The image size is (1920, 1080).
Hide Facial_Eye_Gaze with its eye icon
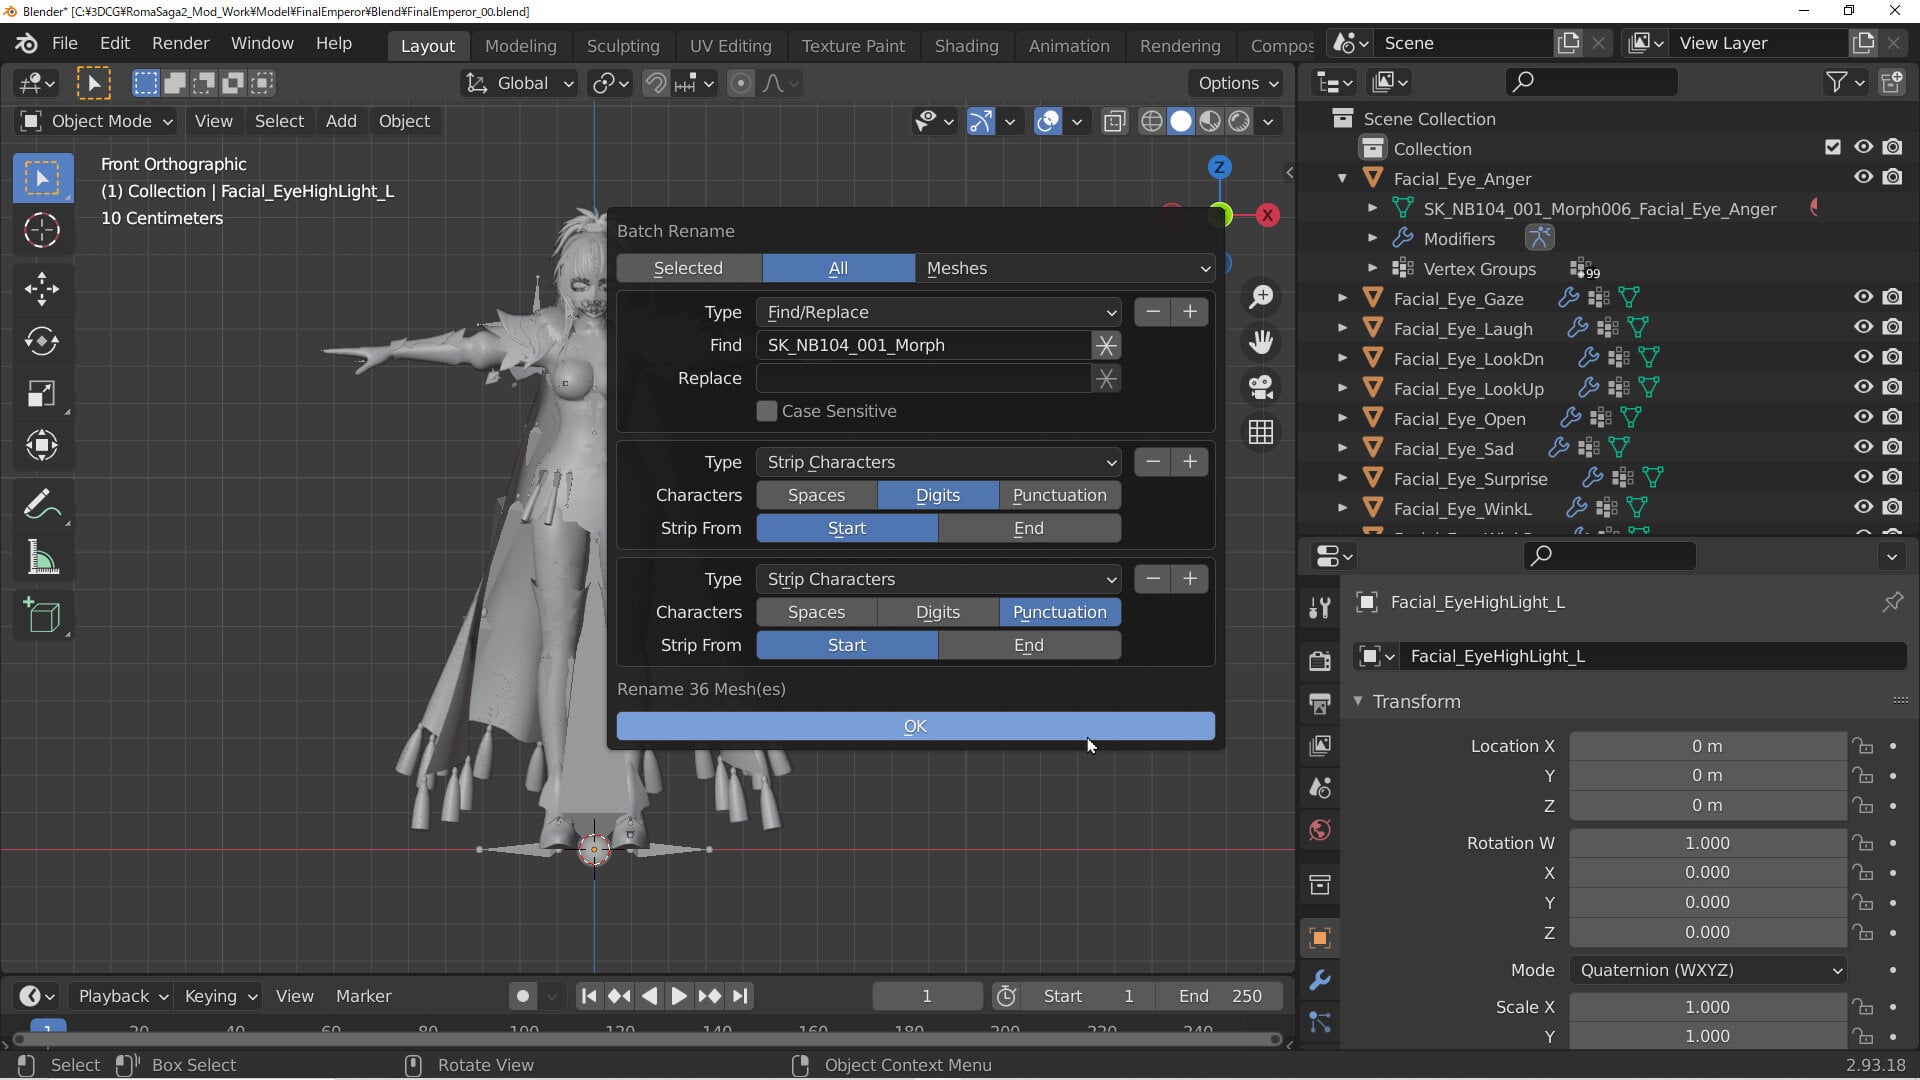click(x=1863, y=298)
